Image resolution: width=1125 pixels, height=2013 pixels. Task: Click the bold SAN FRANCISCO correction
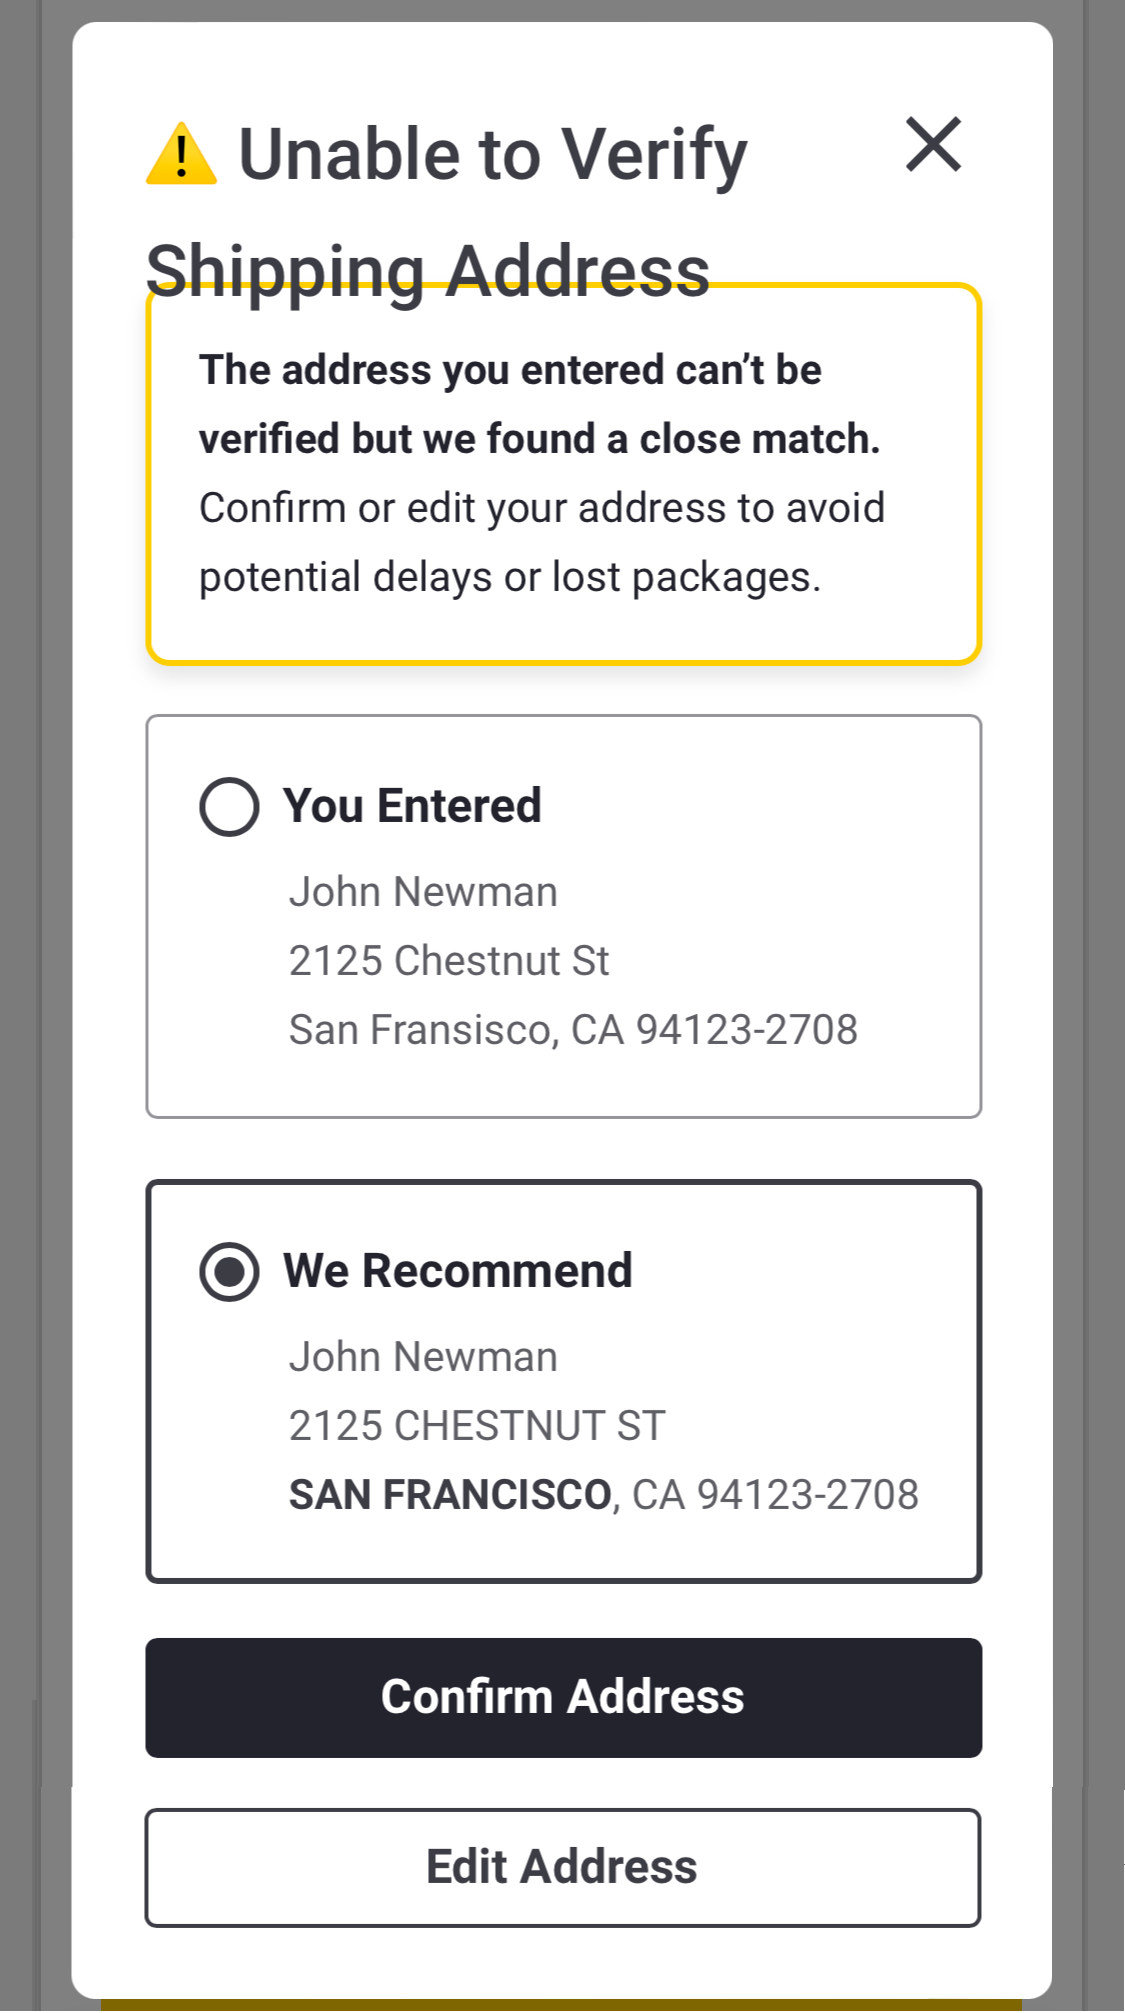pyautogui.click(x=450, y=1495)
